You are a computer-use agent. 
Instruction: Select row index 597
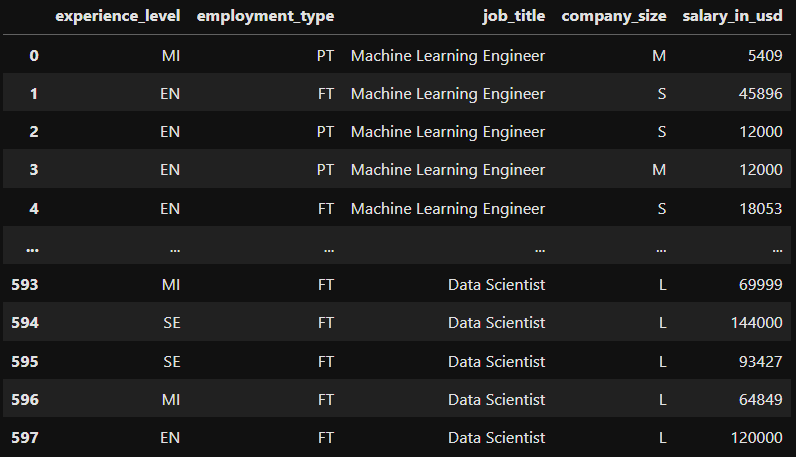[26, 438]
